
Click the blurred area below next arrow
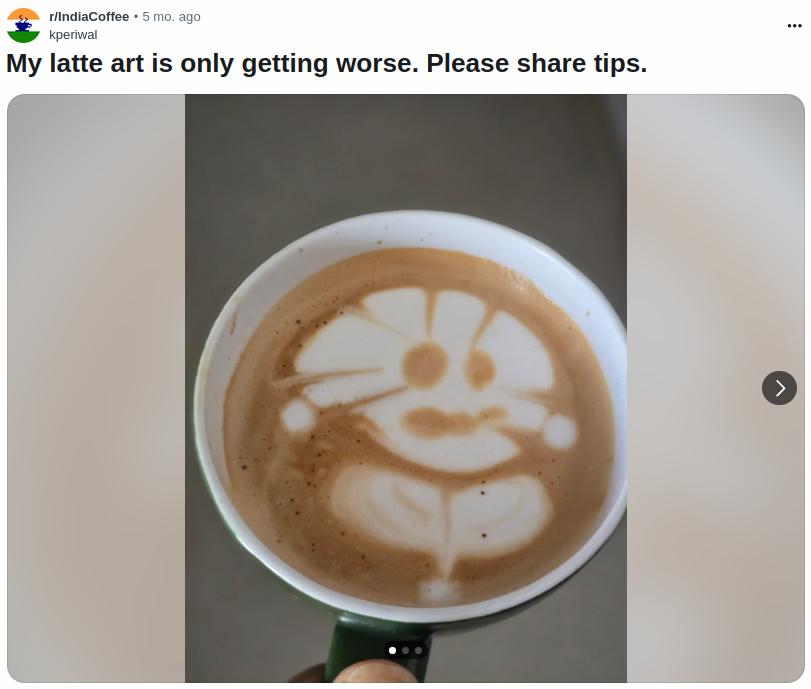[716, 543]
